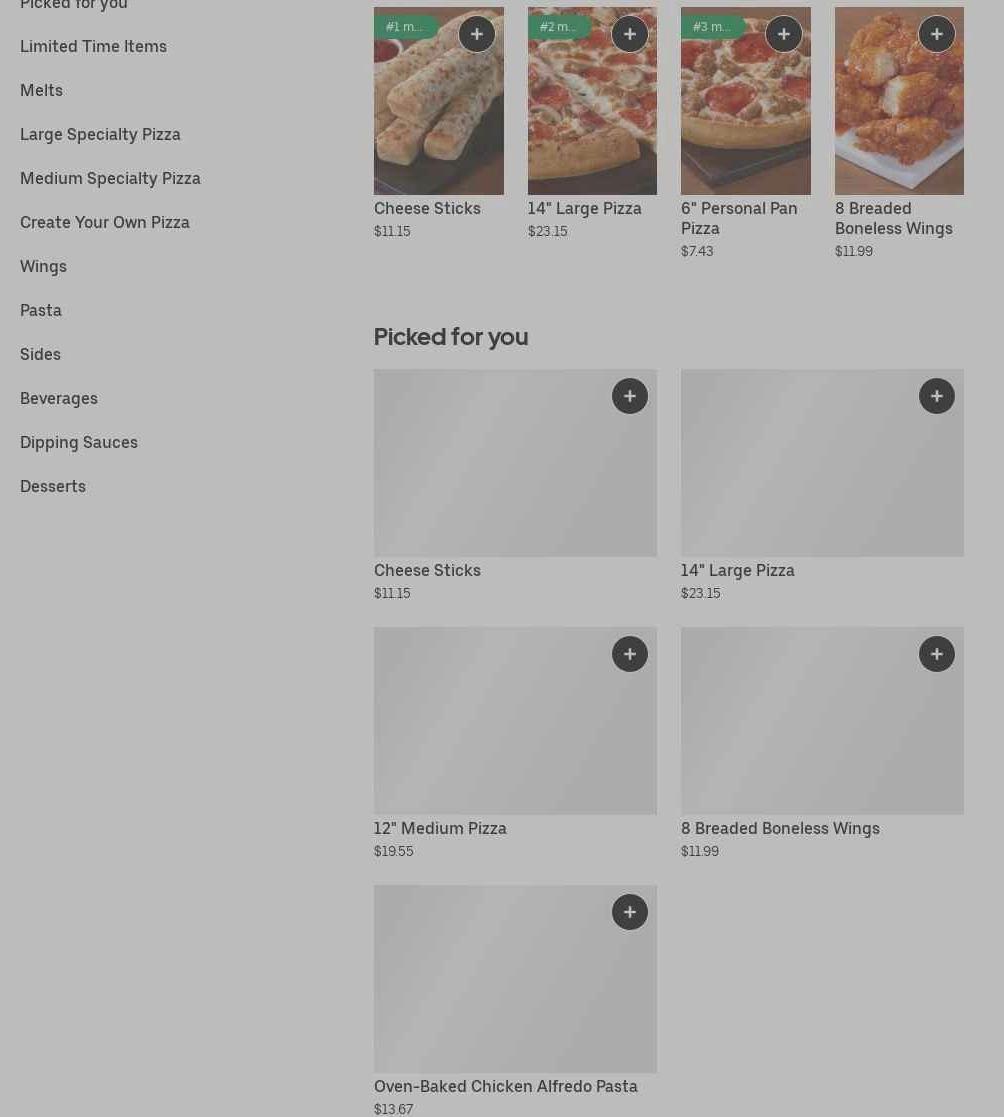Open Oven-Baked Chicken Alfredo Pasta title link
Viewport: 1004px width, 1117px height.
click(505, 1086)
